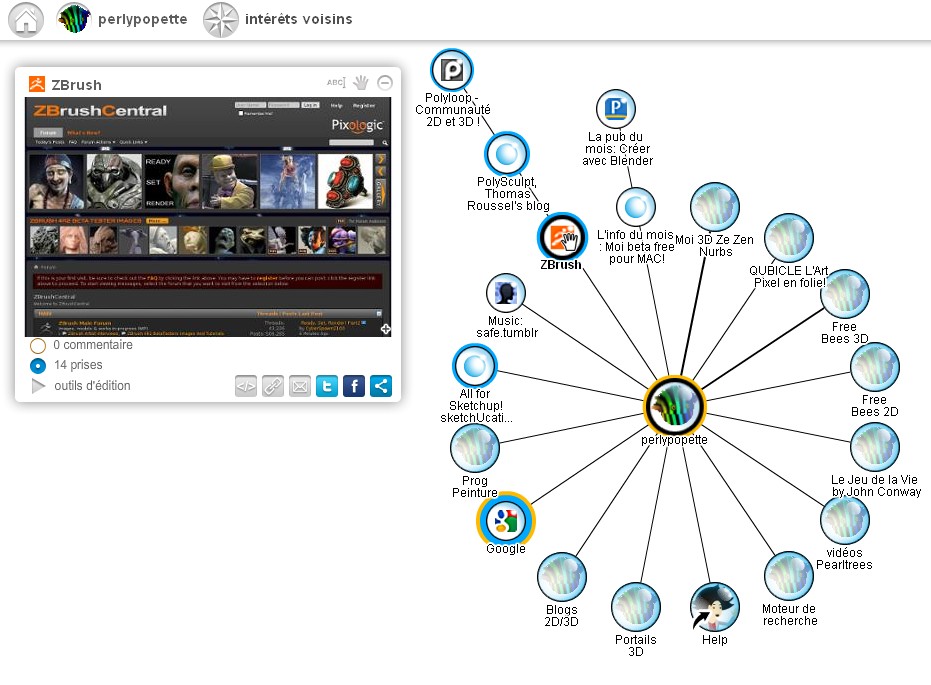Click the blue share icon
This screenshot has height=685, width=931.
(x=381, y=386)
